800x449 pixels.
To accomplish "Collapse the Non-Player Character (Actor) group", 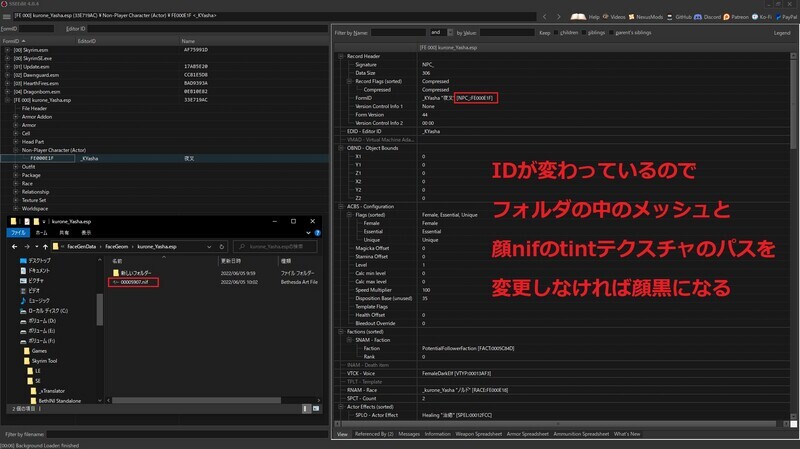I will 16,150.
